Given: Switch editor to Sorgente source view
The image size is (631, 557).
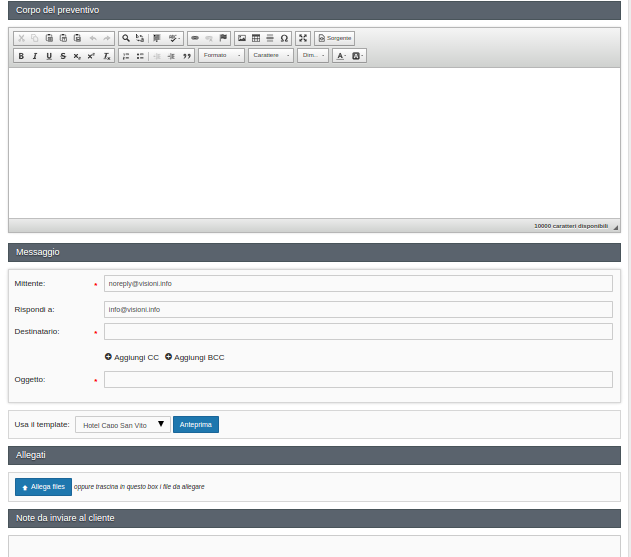Looking at the screenshot, I should click(x=335, y=38).
